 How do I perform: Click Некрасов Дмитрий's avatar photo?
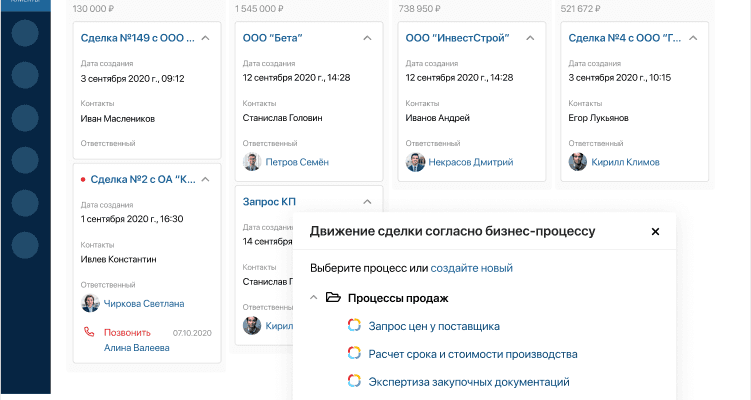[415, 162]
